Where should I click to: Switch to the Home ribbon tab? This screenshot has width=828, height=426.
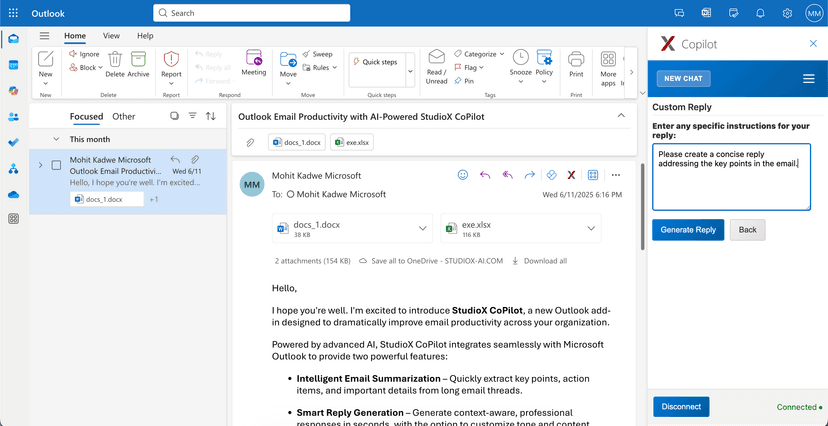(x=75, y=36)
